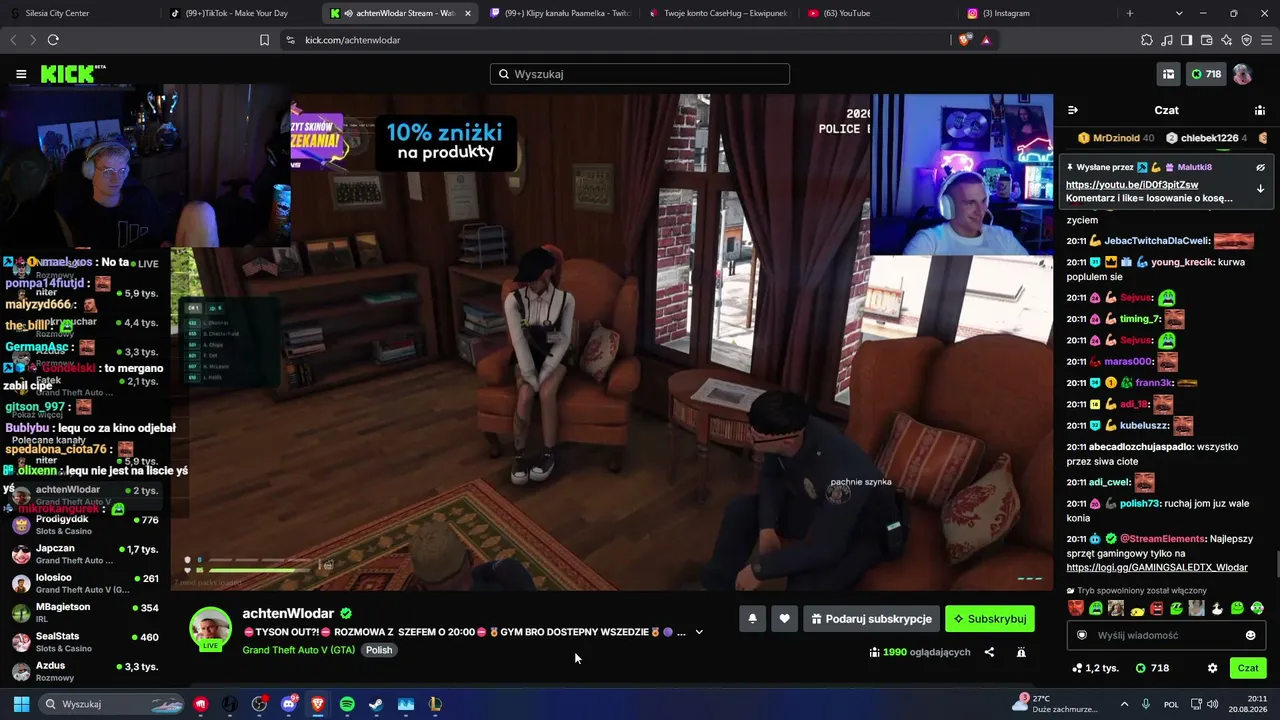1280x720 pixels.
Task: Open Brave Shields icon
Action: 964,40
